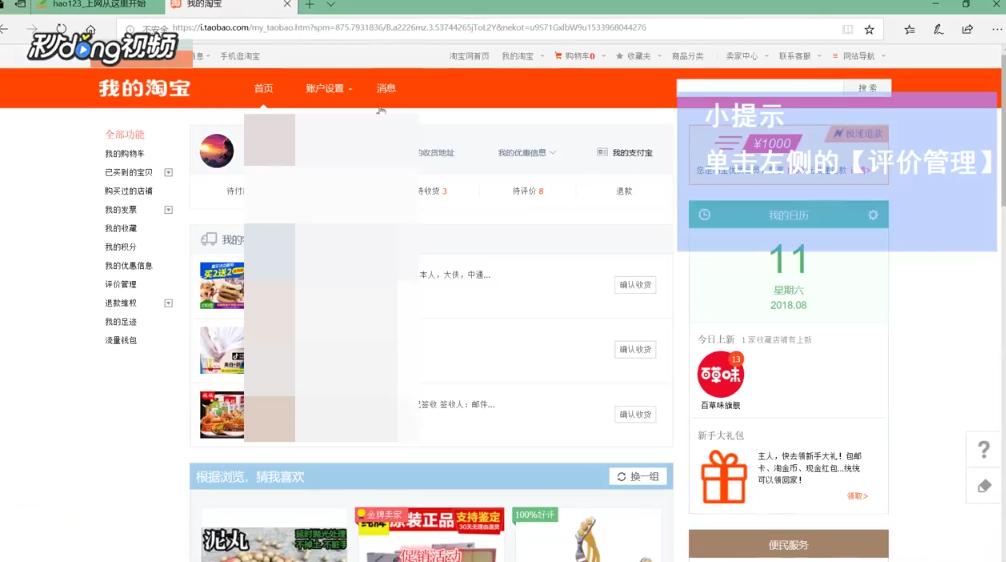Open the reading view book icon
This screenshot has height=562, width=1006.
pyautogui.click(x=848, y=30)
